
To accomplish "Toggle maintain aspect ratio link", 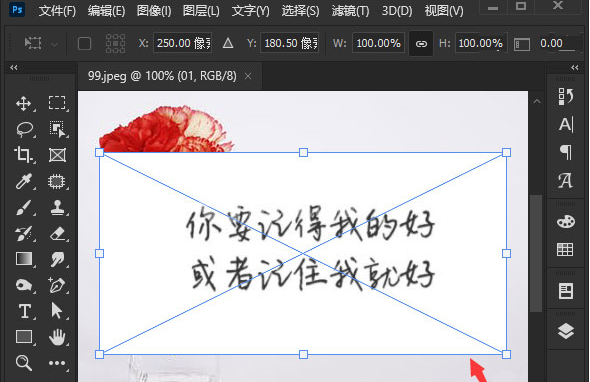I will [x=421, y=44].
